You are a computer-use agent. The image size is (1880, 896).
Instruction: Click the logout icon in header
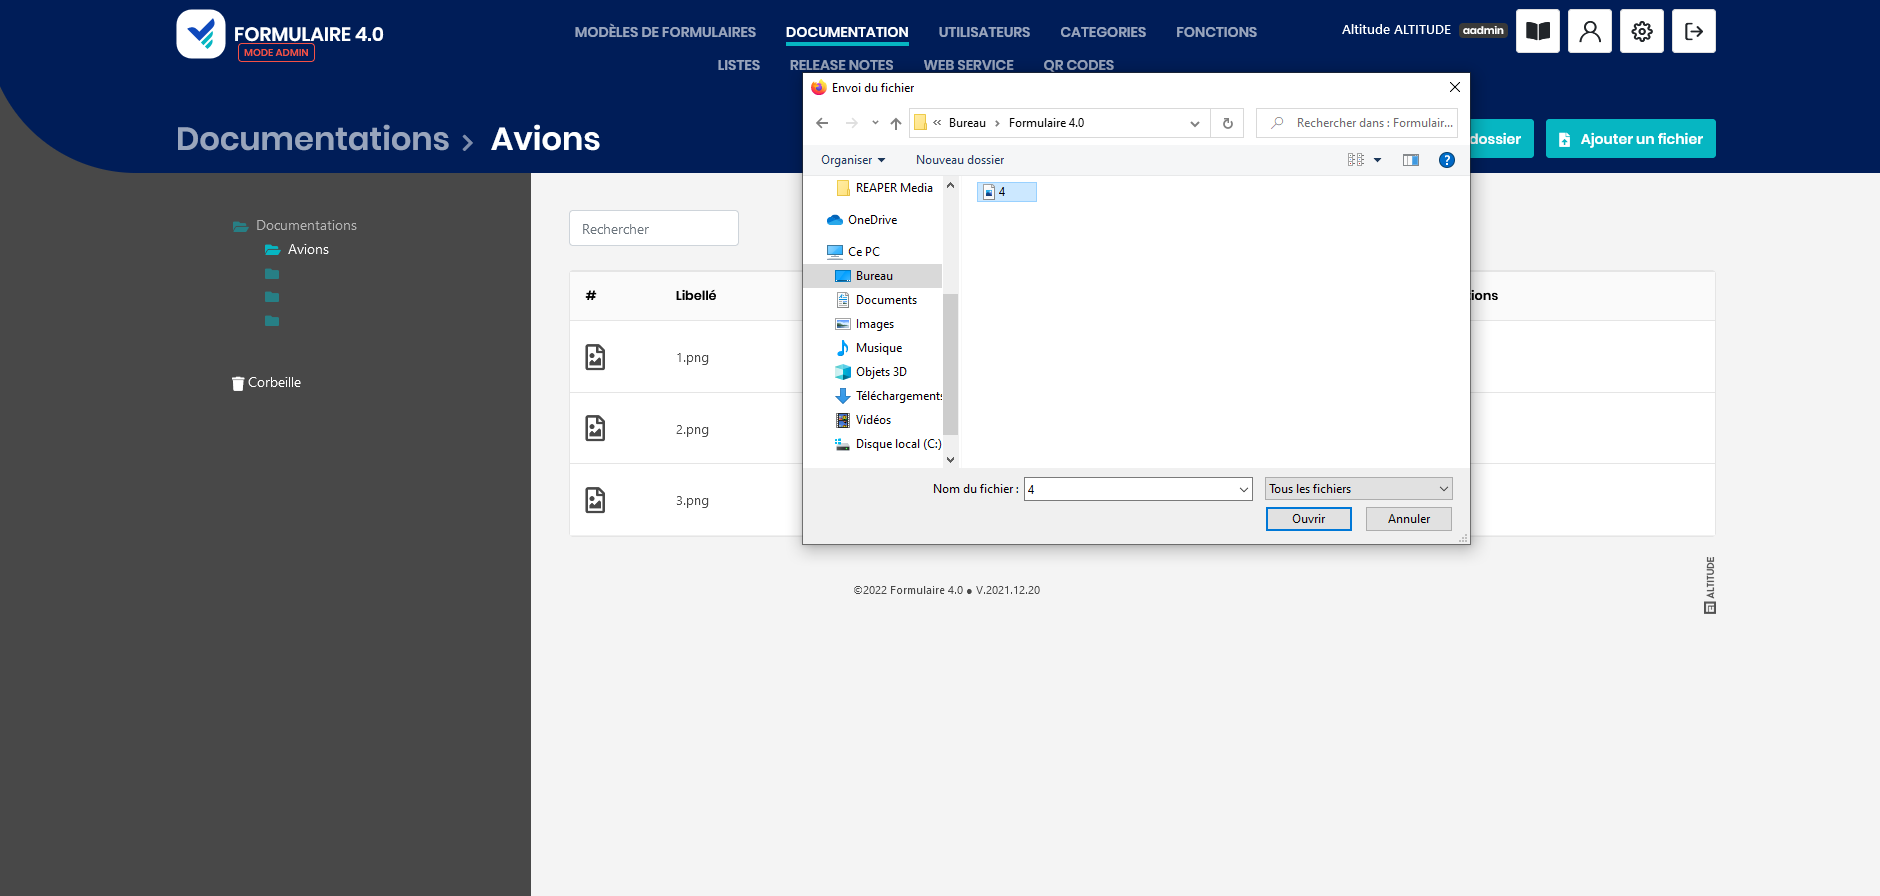point(1693,31)
